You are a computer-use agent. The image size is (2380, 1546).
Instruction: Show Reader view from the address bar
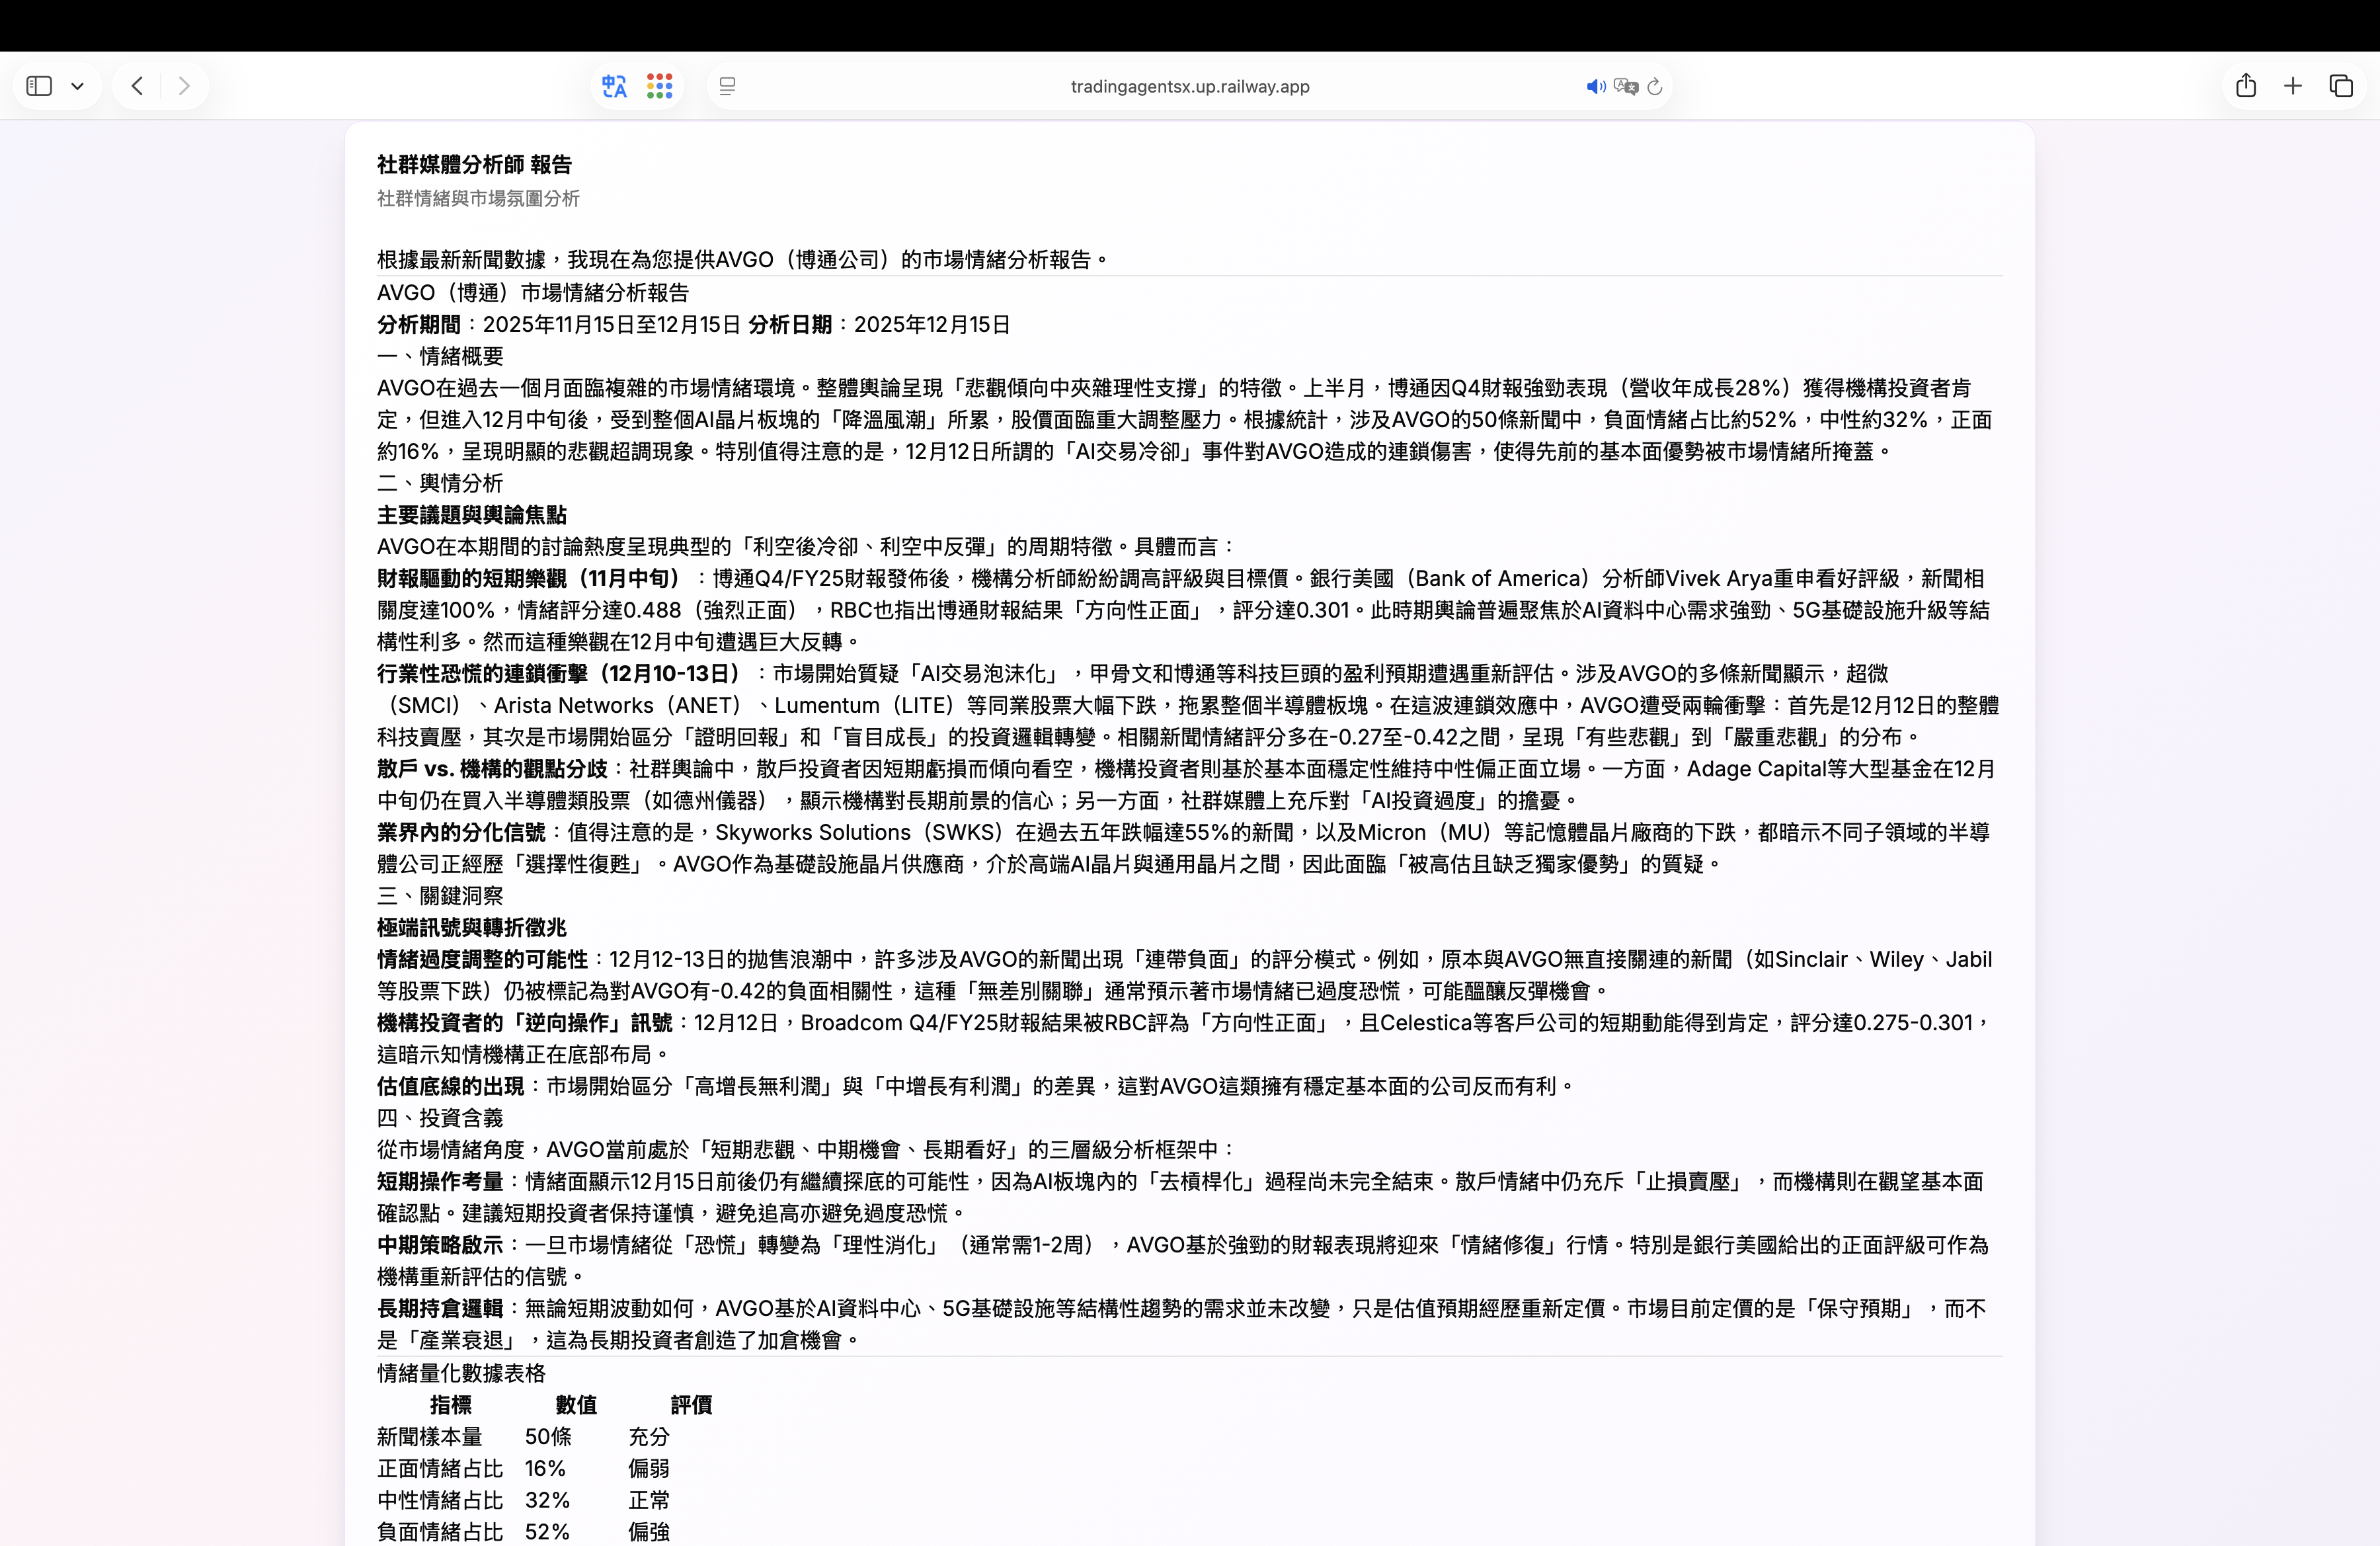728,87
